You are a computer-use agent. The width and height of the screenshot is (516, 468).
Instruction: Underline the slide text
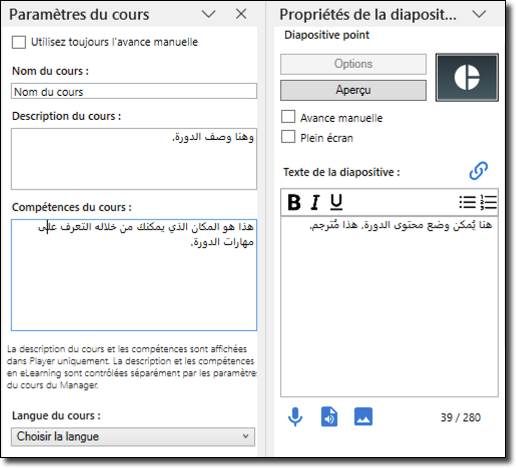(x=336, y=202)
